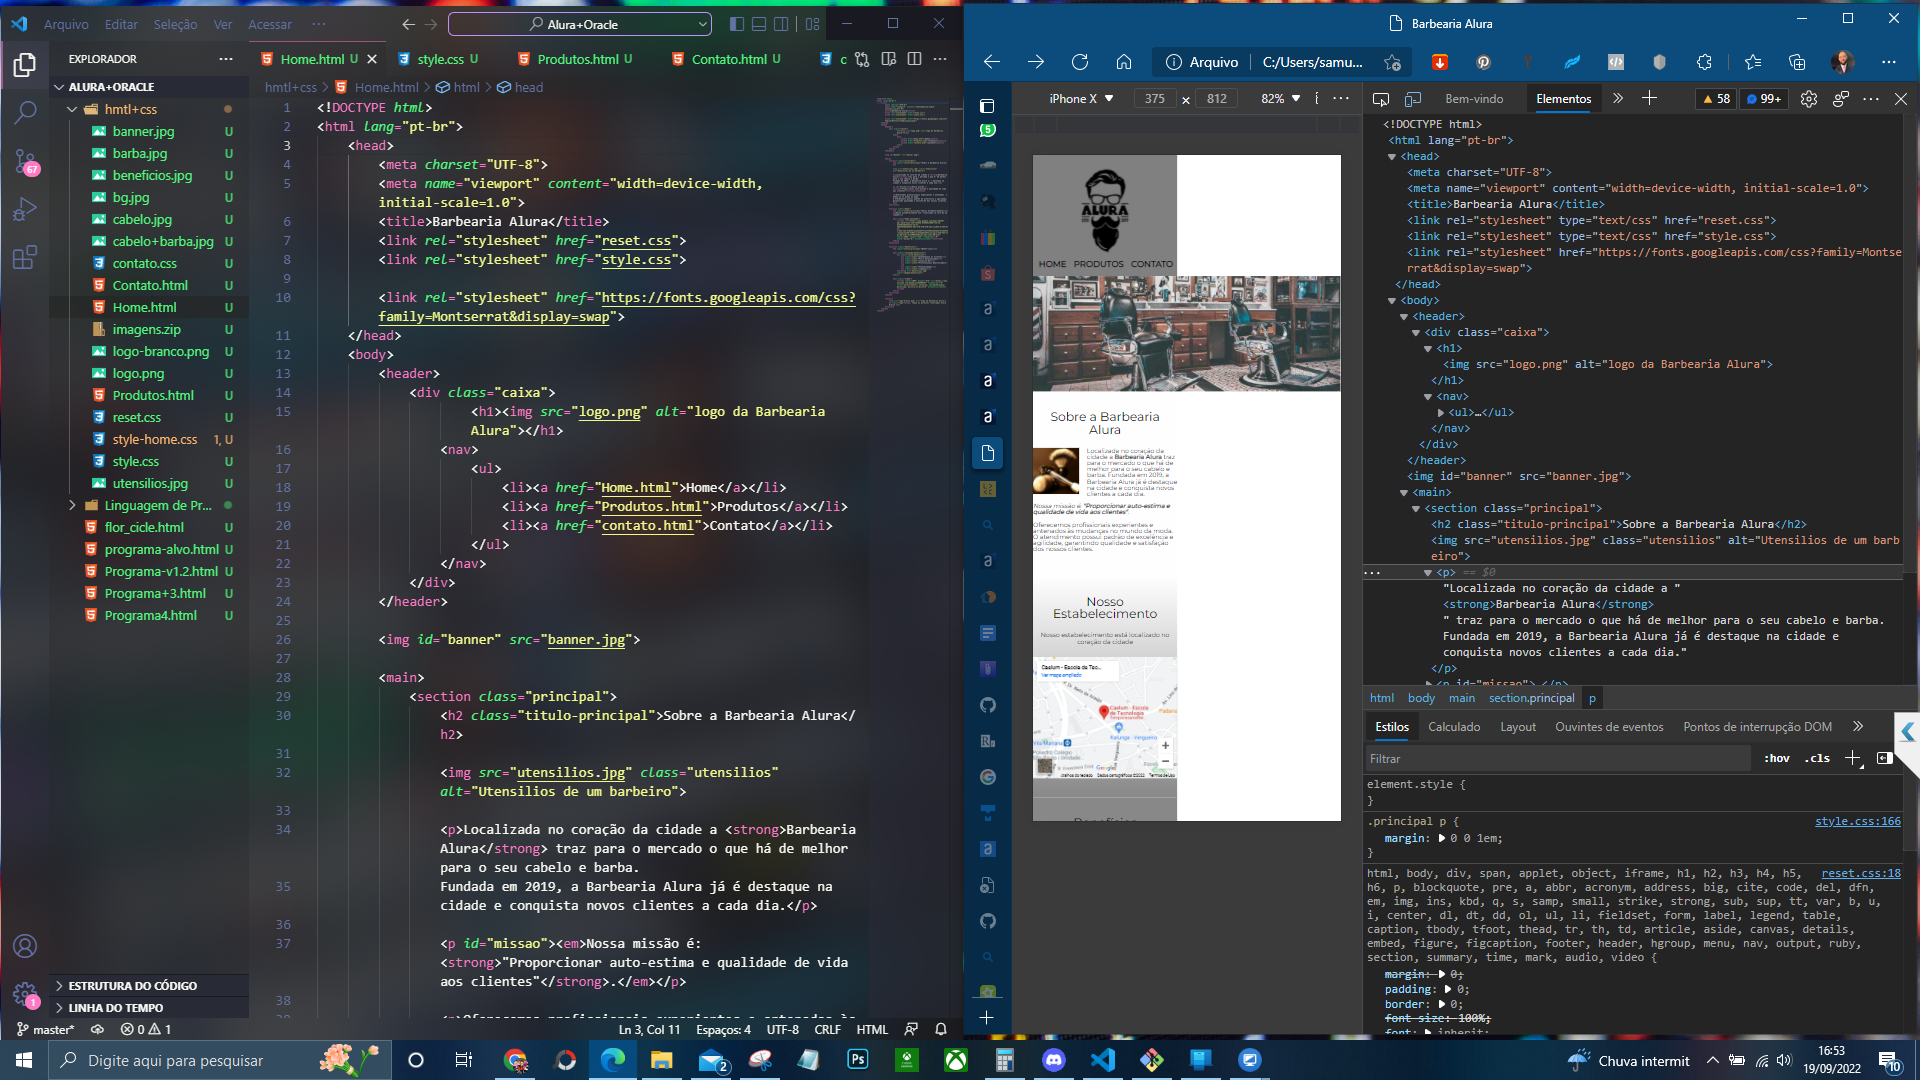
Task: Open Produtos.html in file explorer
Action: point(153,395)
